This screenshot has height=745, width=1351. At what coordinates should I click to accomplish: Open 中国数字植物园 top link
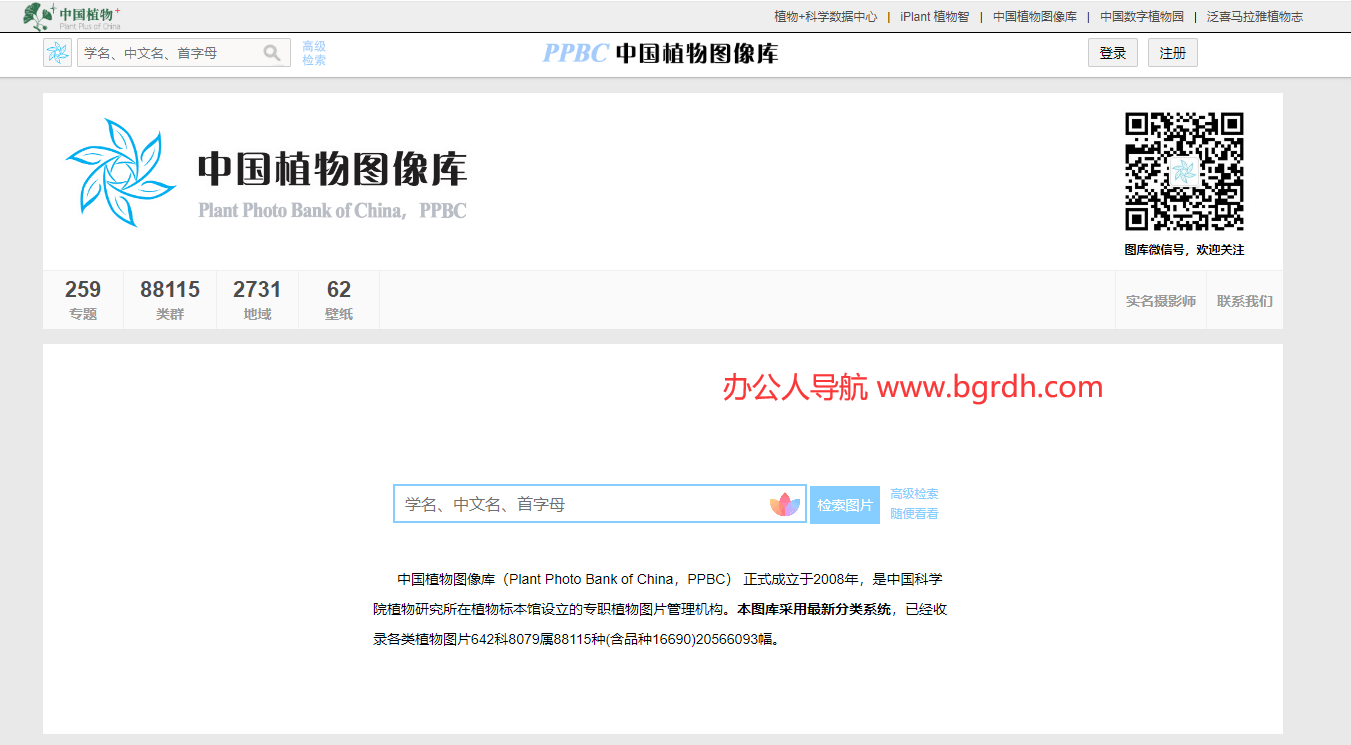pyautogui.click(x=1142, y=17)
